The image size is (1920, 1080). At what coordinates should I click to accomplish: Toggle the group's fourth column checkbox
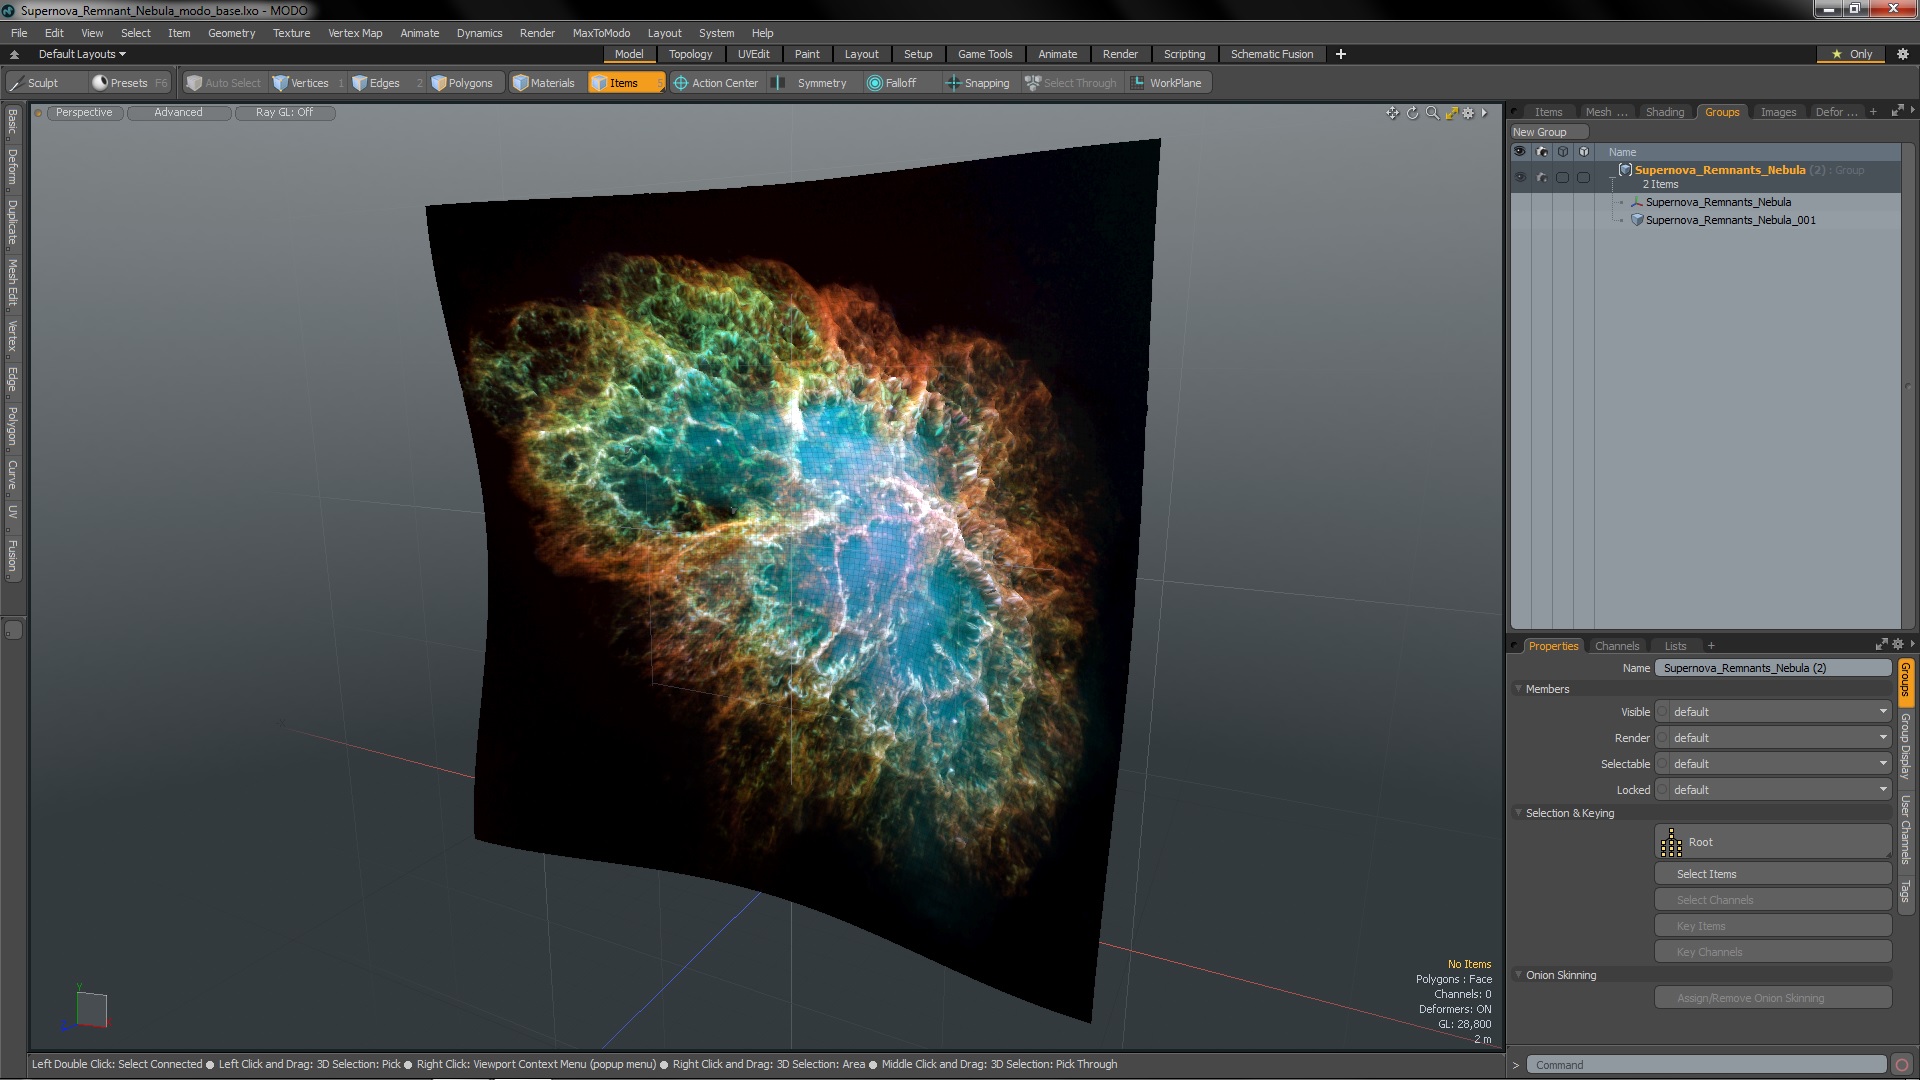pos(1583,177)
